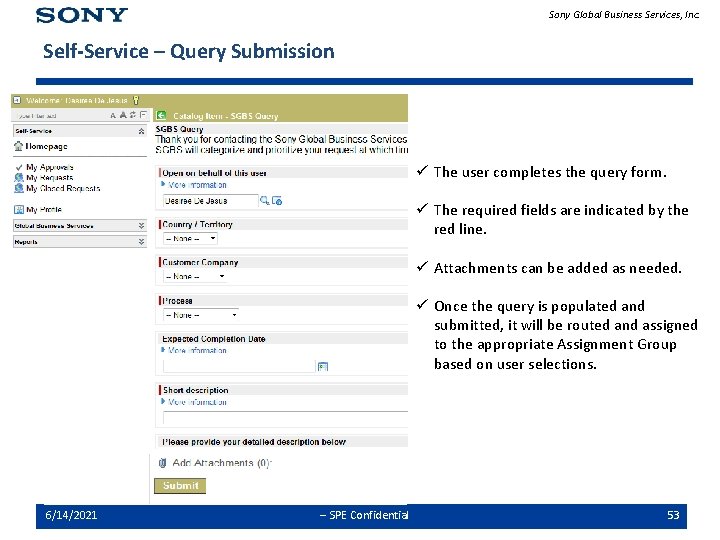Collapse the navigator with the top-left toggle icon
720x540 pixels.
pyautogui.click(x=17, y=100)
